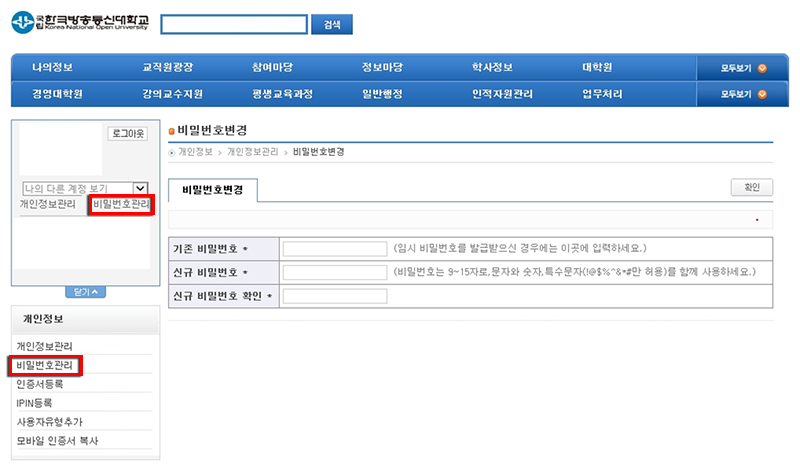Click the 개인정보 breadcrumb link
The image size is (800, 472).
click(195, 152)
